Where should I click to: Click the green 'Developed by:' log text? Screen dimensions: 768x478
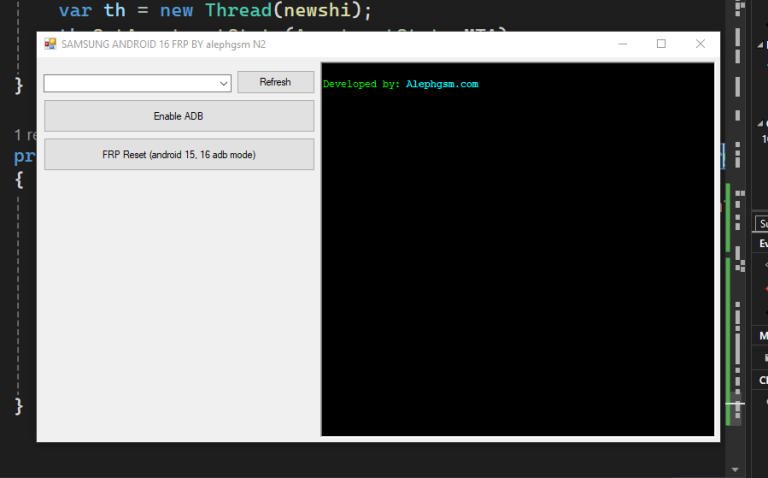pos(361,84)
